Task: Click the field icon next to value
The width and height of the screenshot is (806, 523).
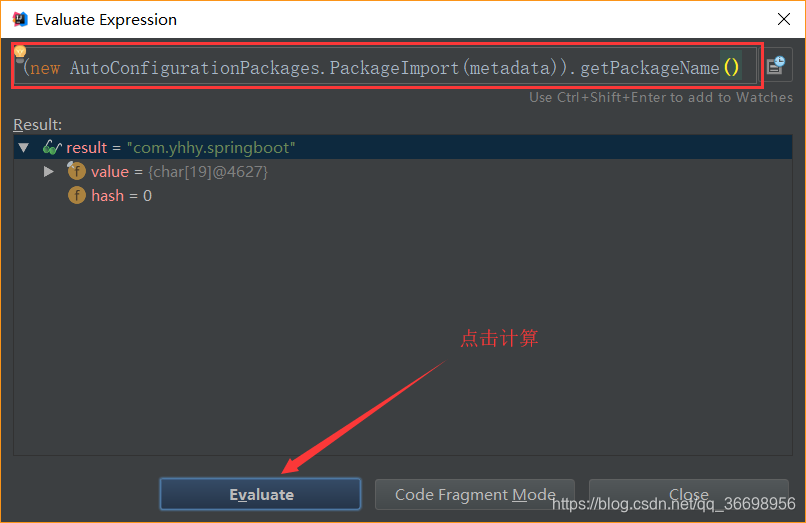Action: coord(77,171)
